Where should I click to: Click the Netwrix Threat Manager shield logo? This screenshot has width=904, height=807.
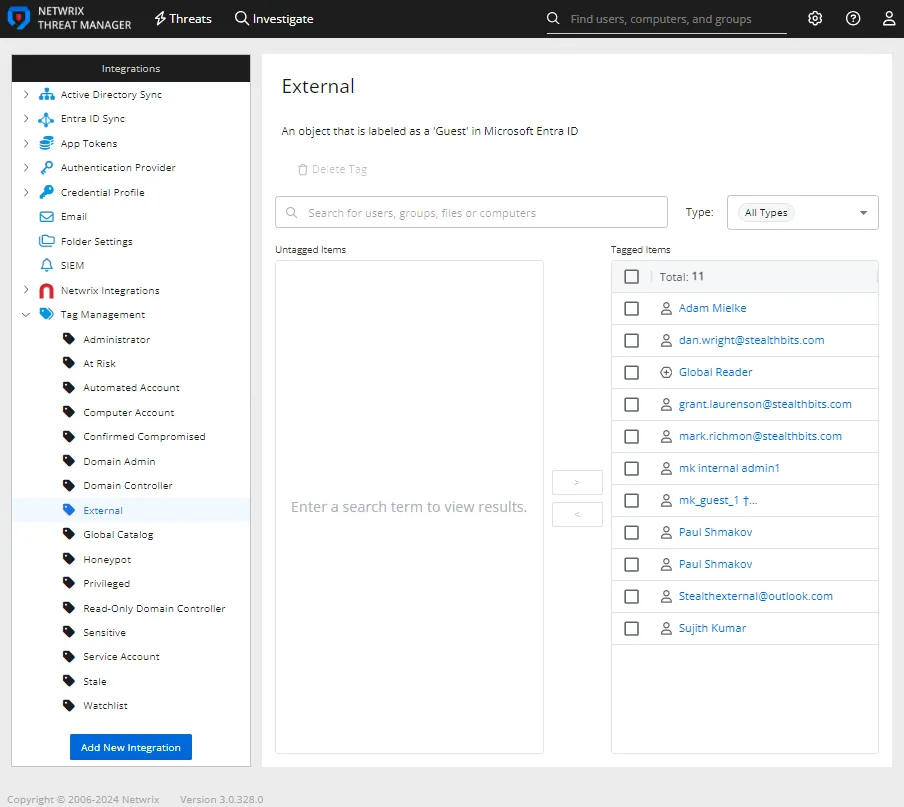[18, 18]
